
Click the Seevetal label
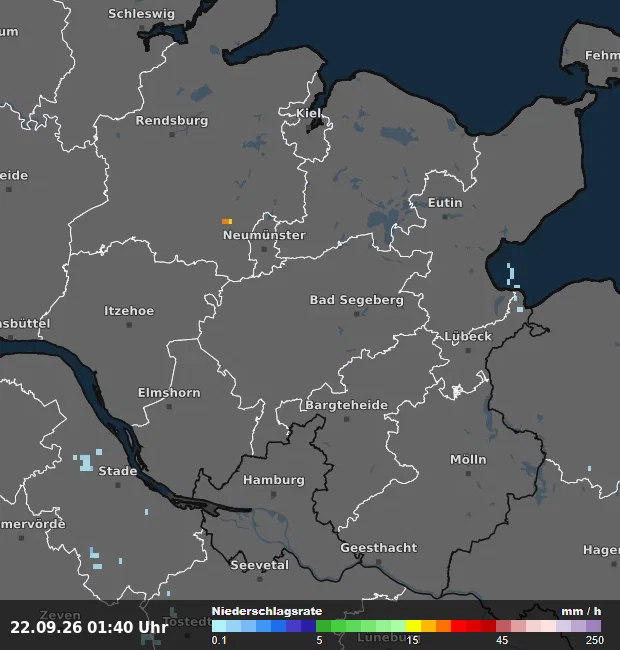click(259, 565)
